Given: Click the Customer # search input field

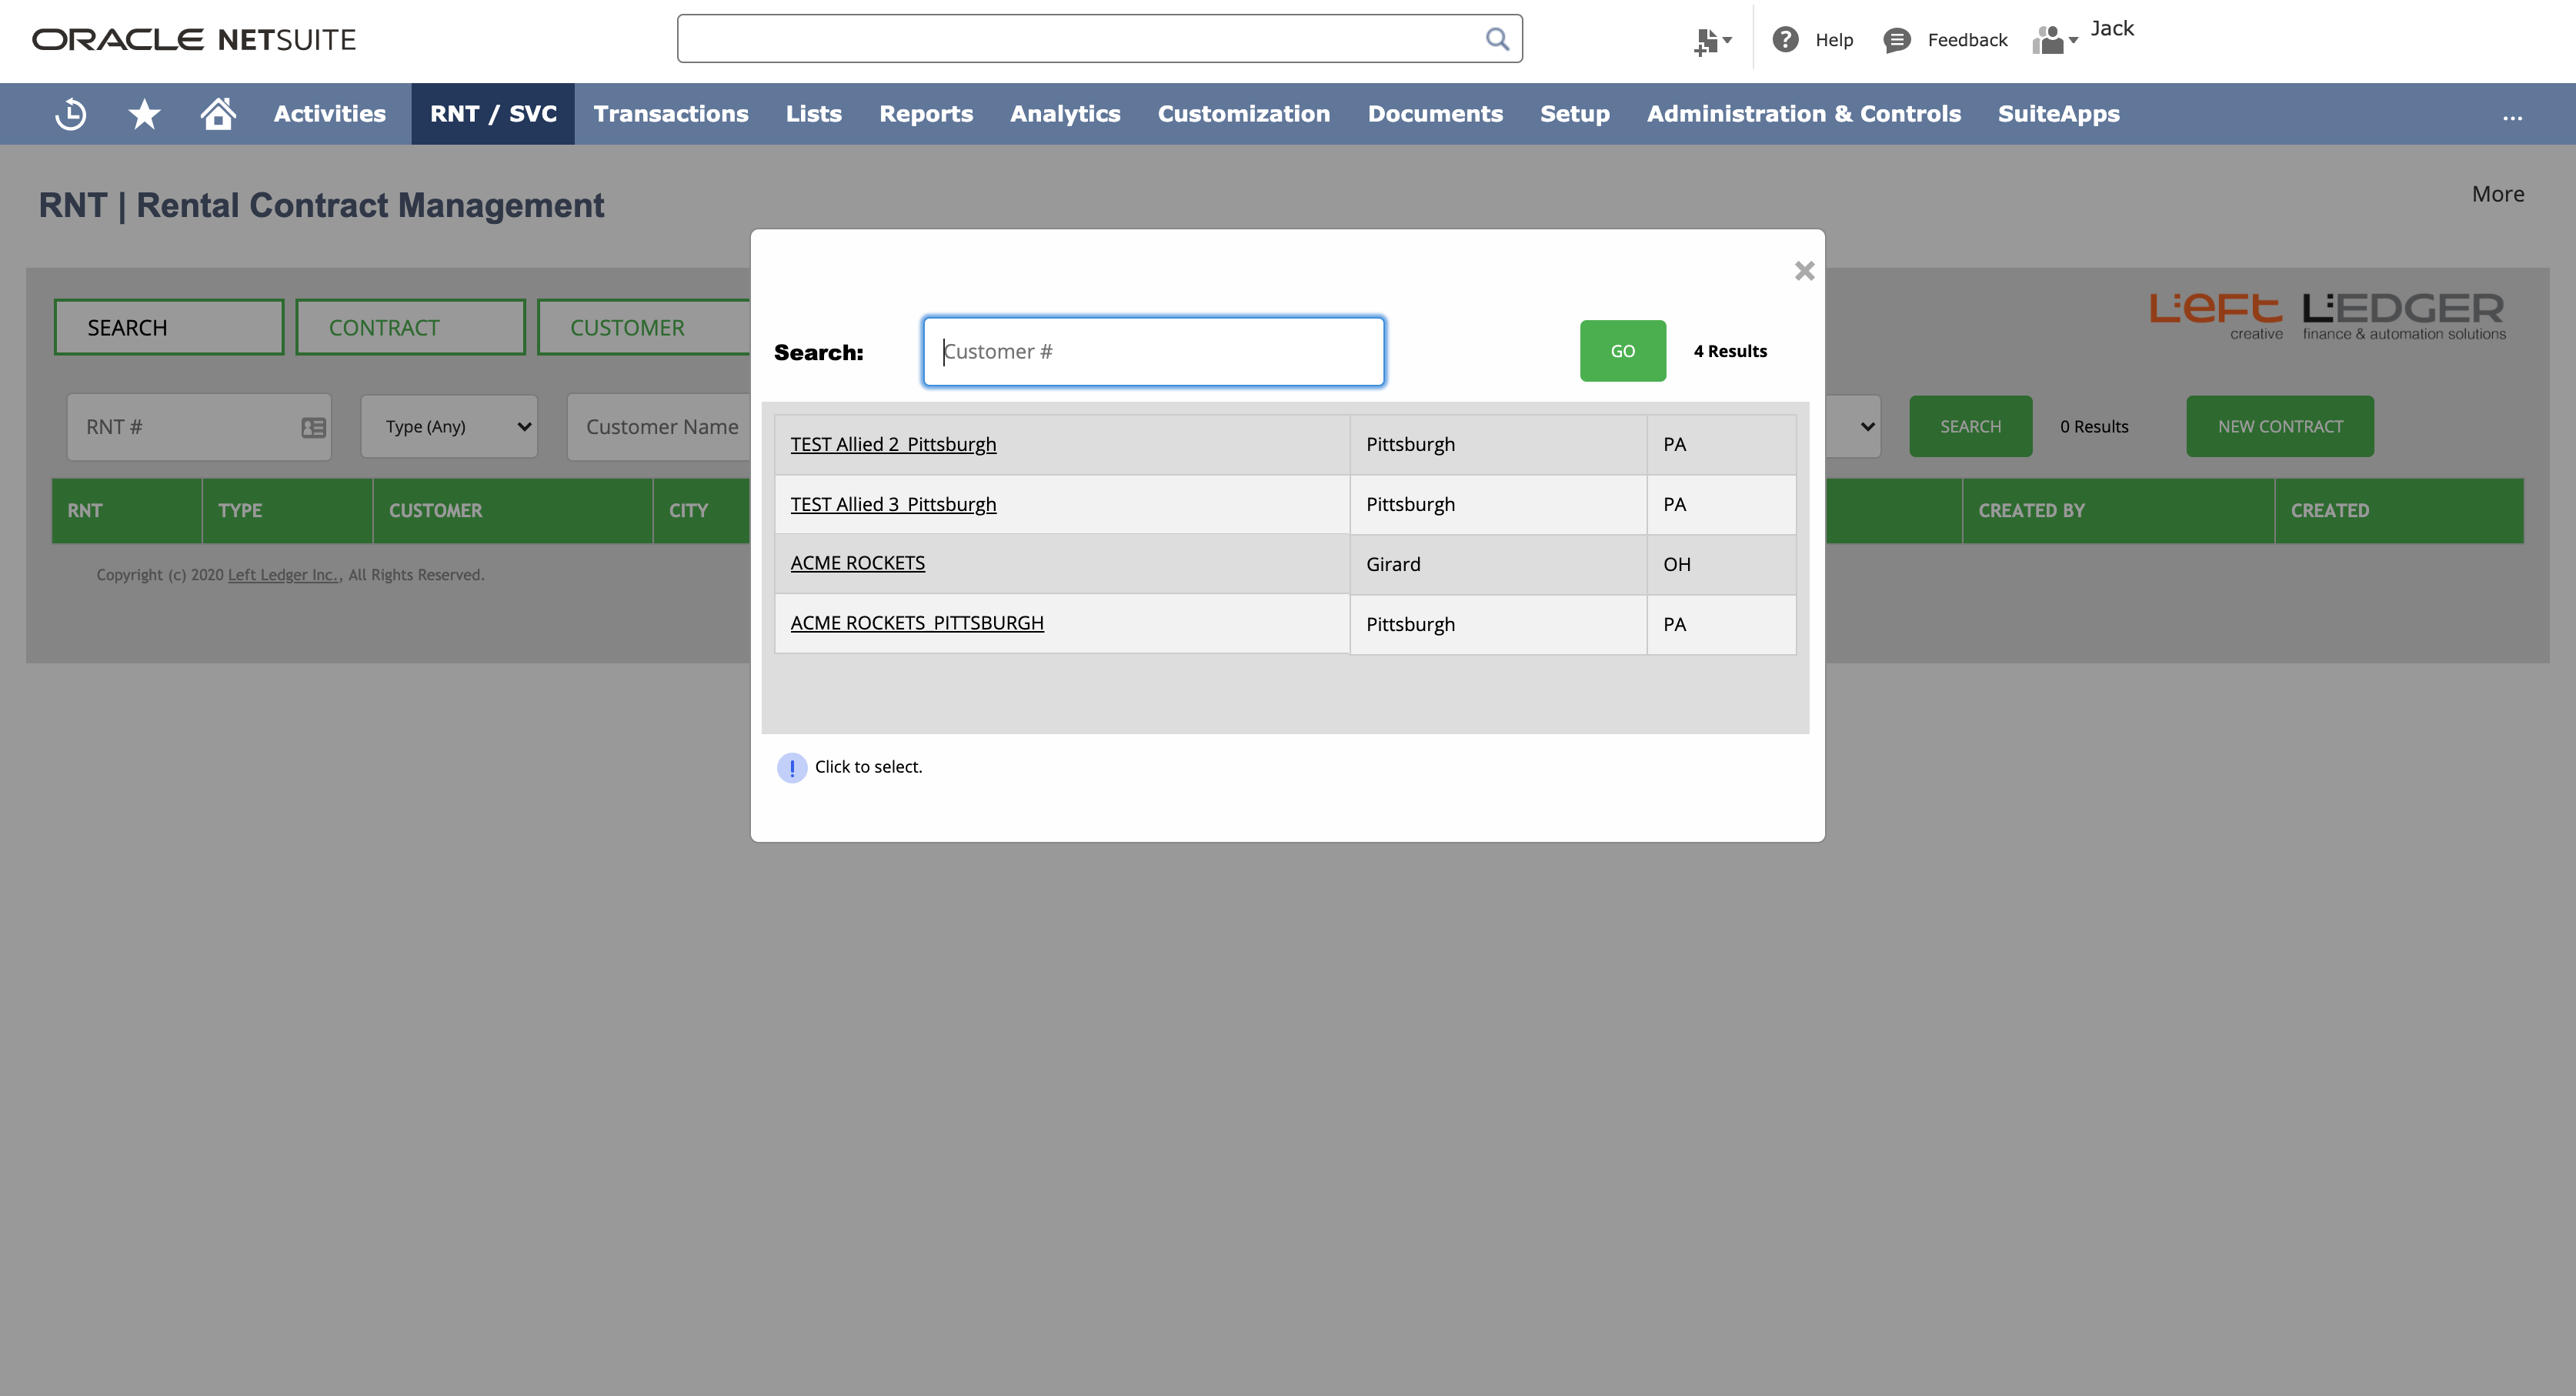Looking at the screenshot, I should (1152, 351).
